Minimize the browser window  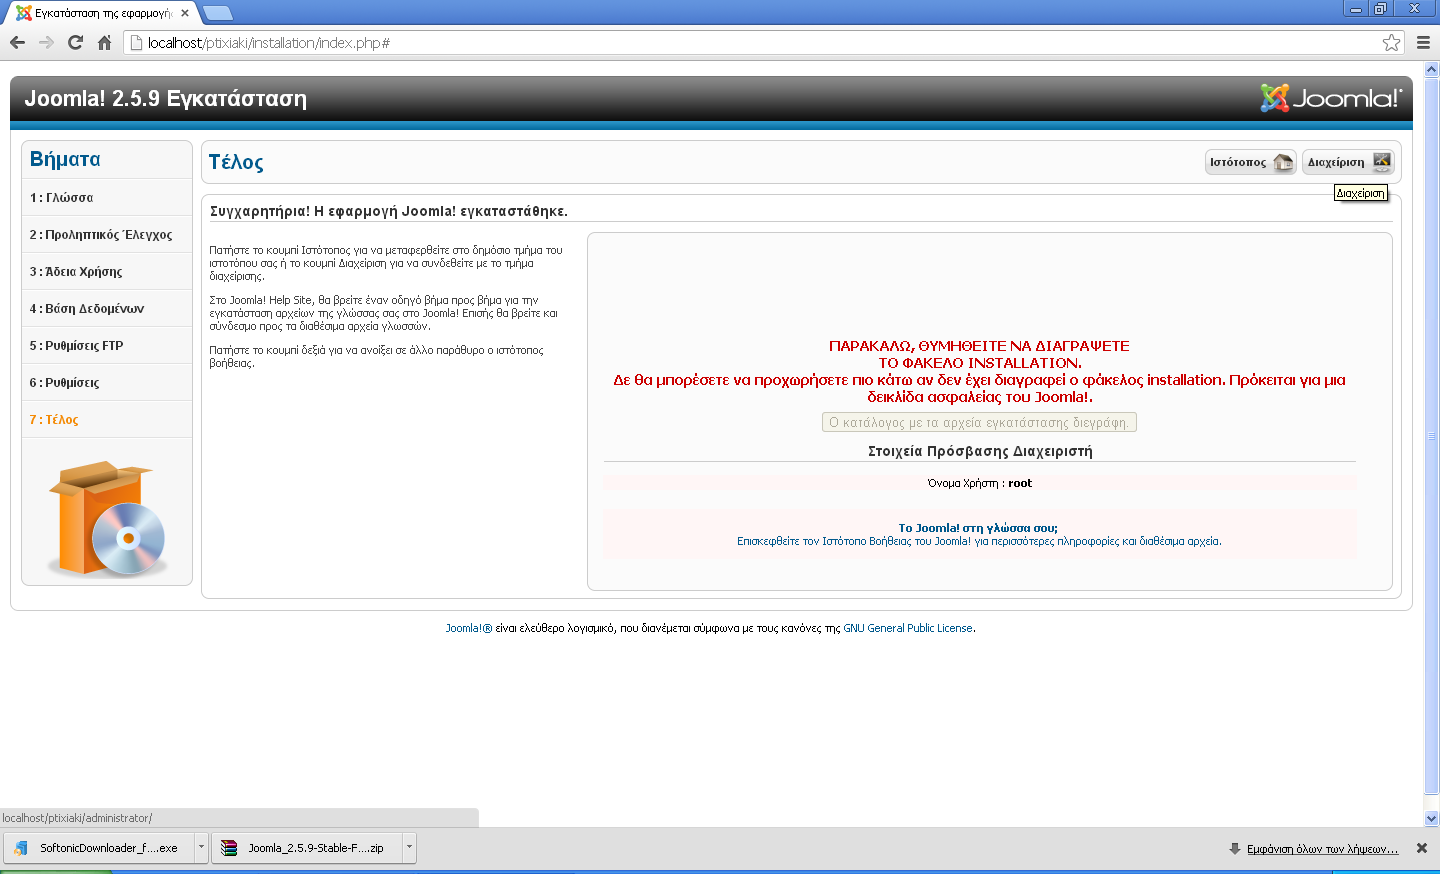pos(1356,9)
